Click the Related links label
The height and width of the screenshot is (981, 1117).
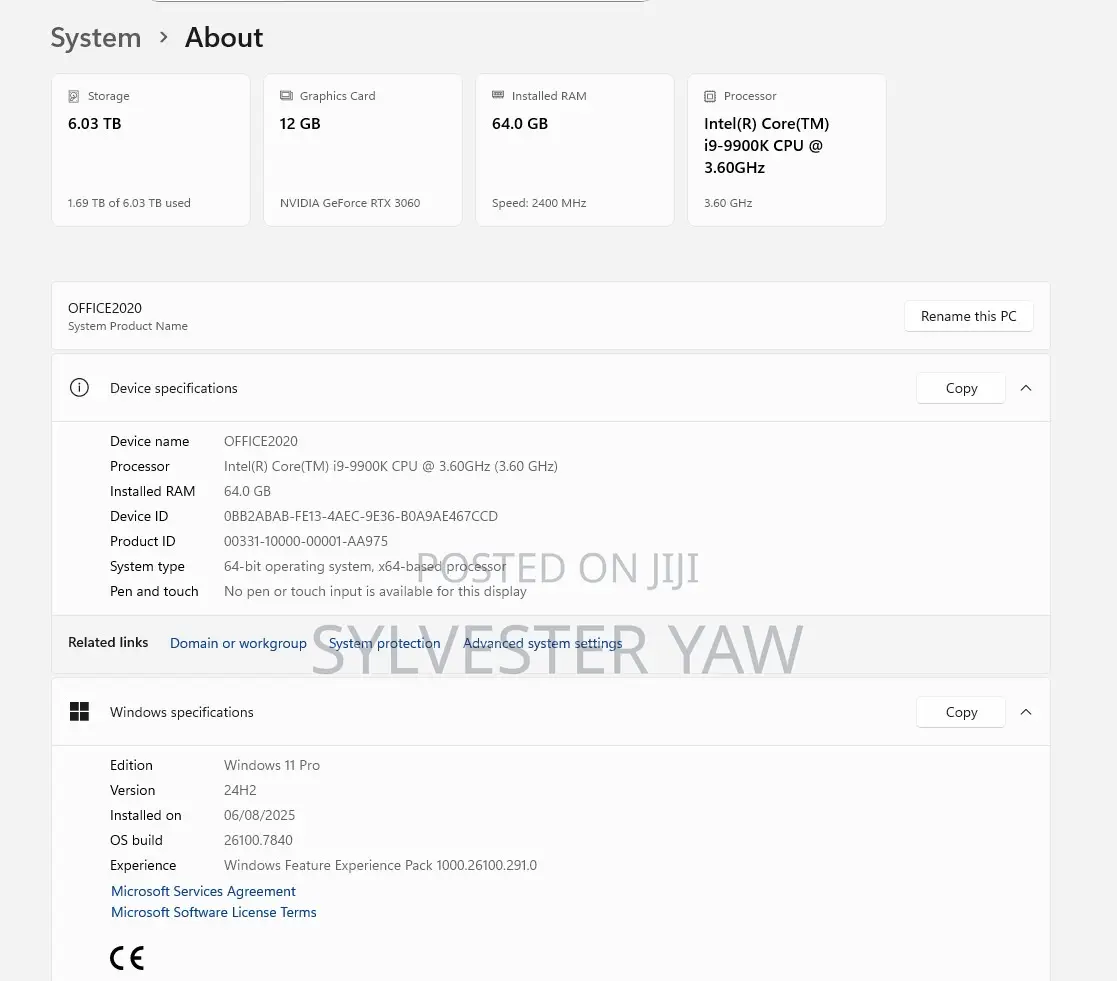(x=108, y=642)
